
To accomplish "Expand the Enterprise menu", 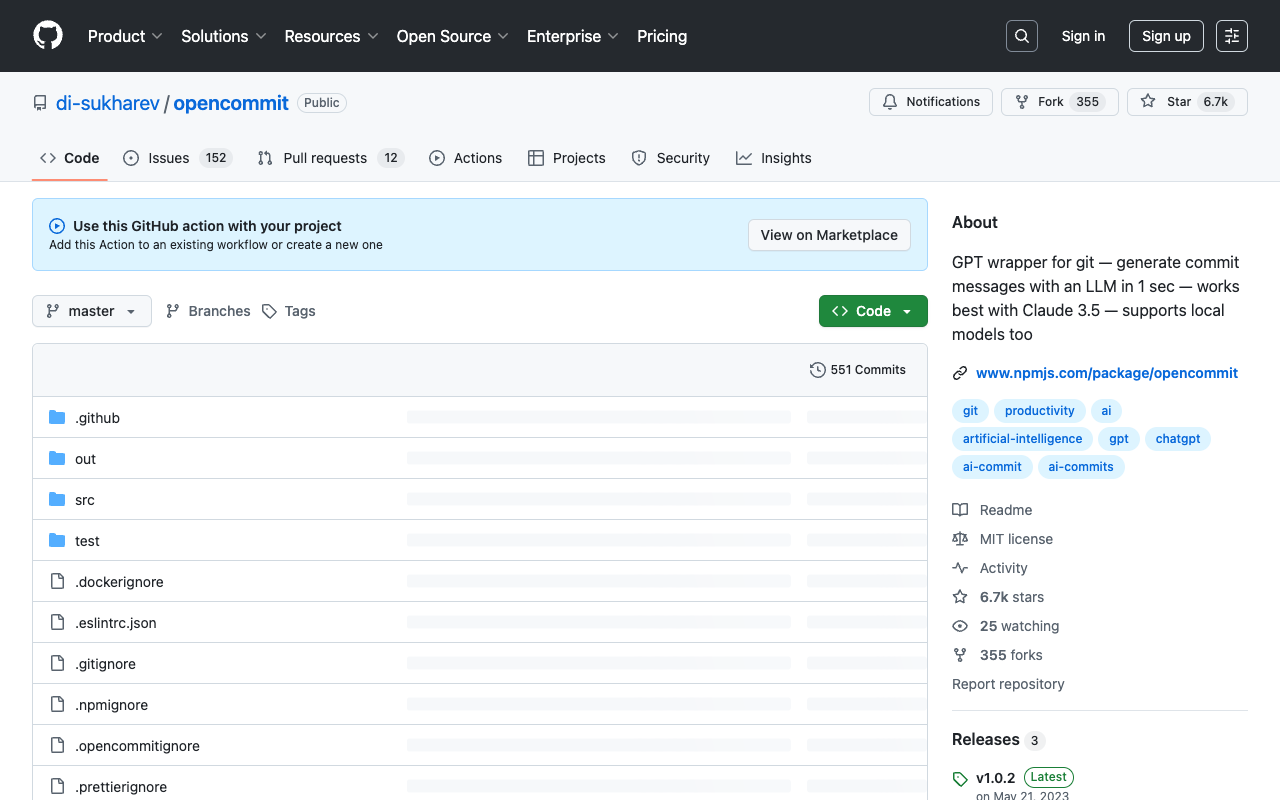I will (x=573, y=36).
